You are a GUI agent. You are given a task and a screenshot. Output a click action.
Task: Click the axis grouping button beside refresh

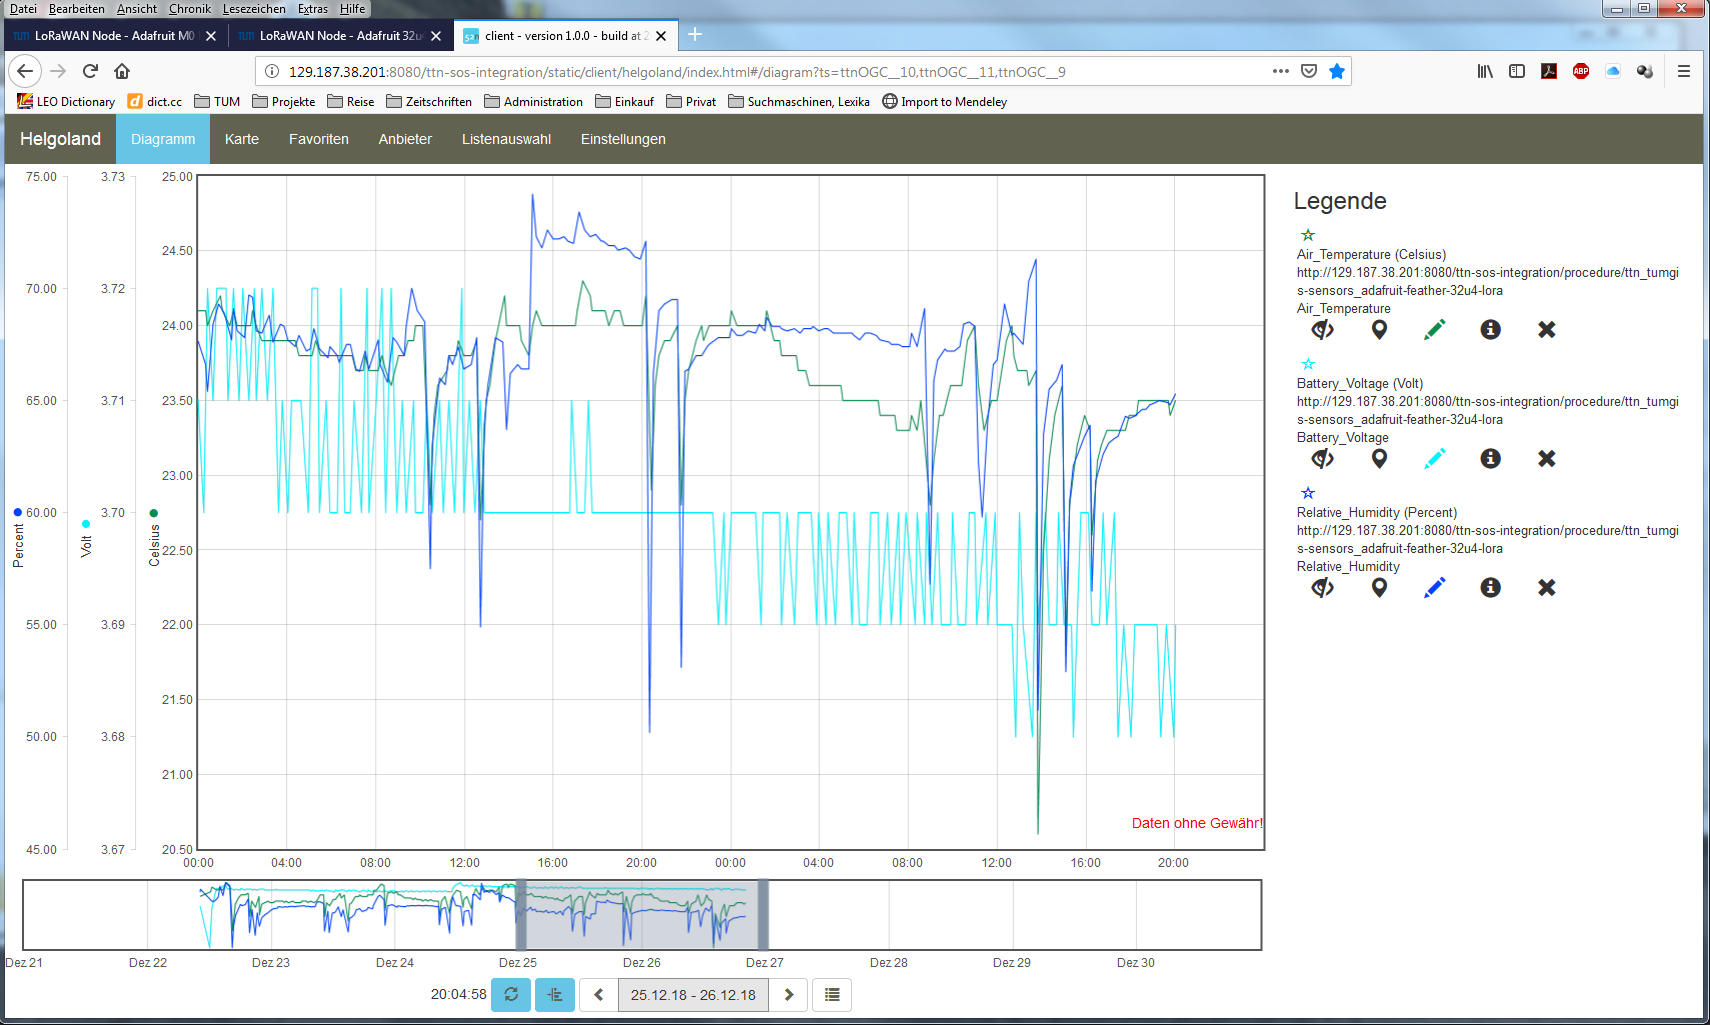[555, 995]
